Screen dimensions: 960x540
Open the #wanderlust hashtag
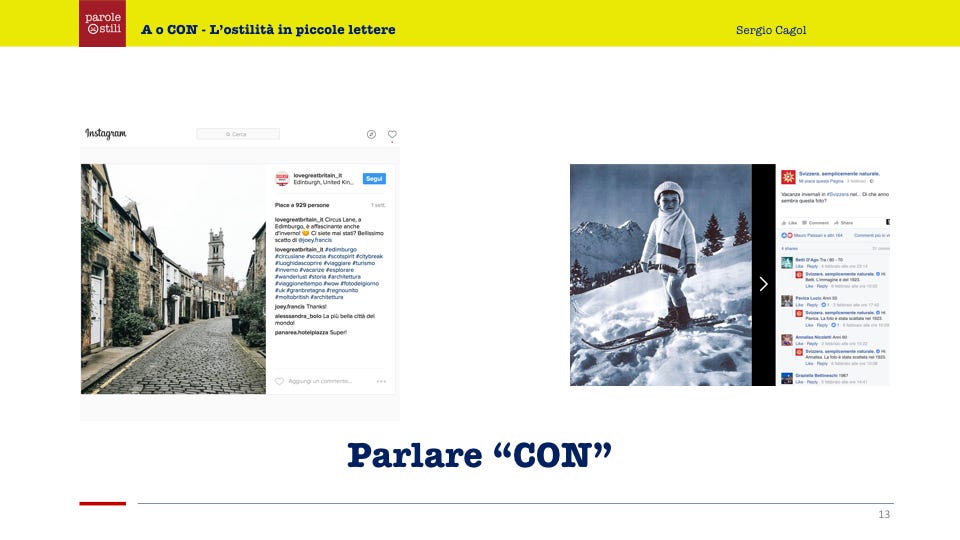tap(291, 277)
